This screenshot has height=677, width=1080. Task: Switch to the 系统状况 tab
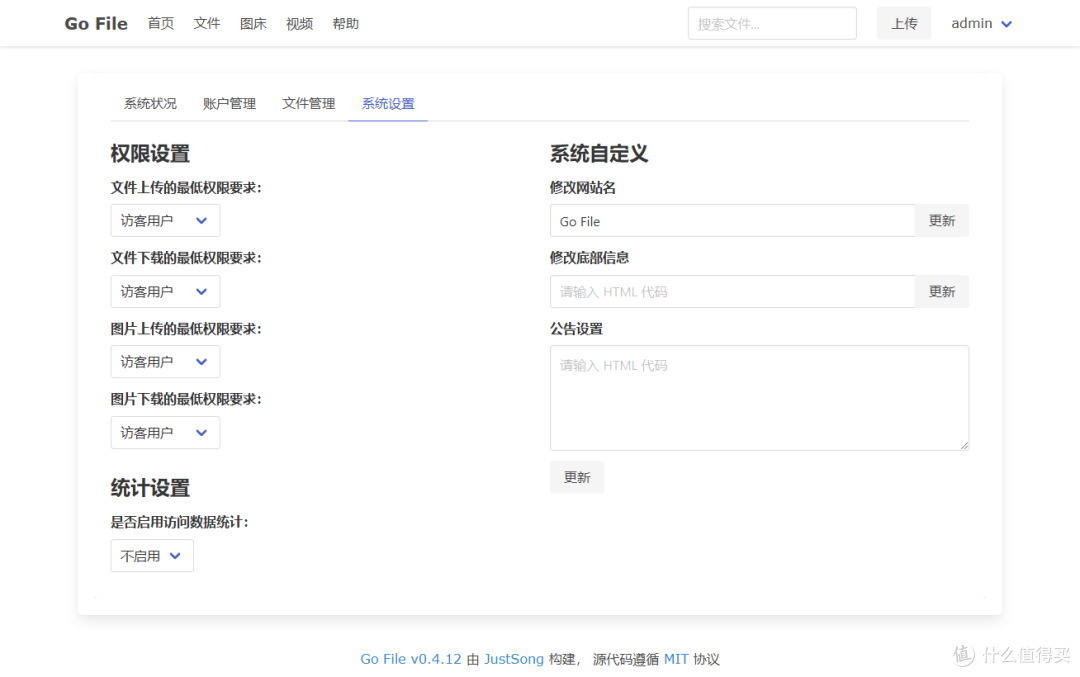(x=150, y=103)
